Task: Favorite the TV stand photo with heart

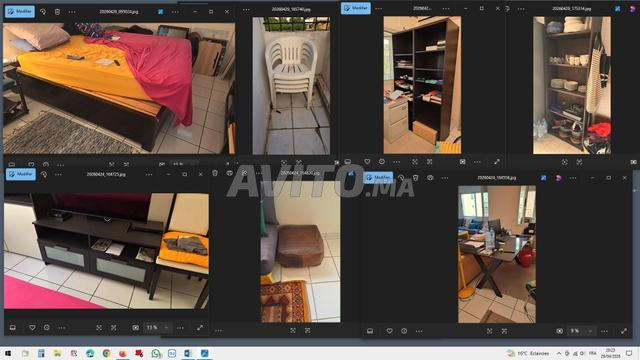Action: click(32, 327)
